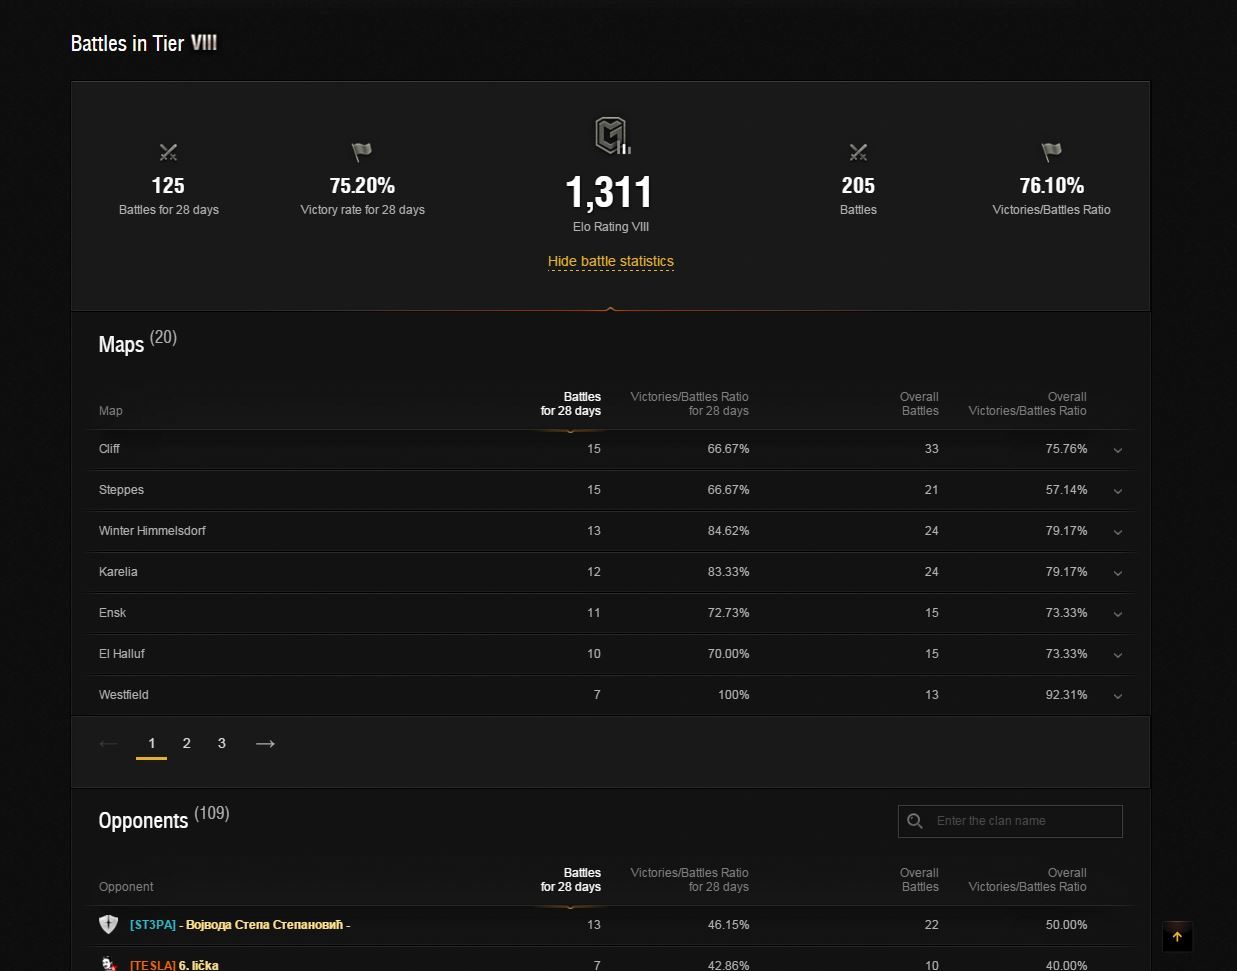Viewport: 1237px width, 971px height.
Task: Click the flag icon above 76.10%
Action: [x=1051, y=152]
